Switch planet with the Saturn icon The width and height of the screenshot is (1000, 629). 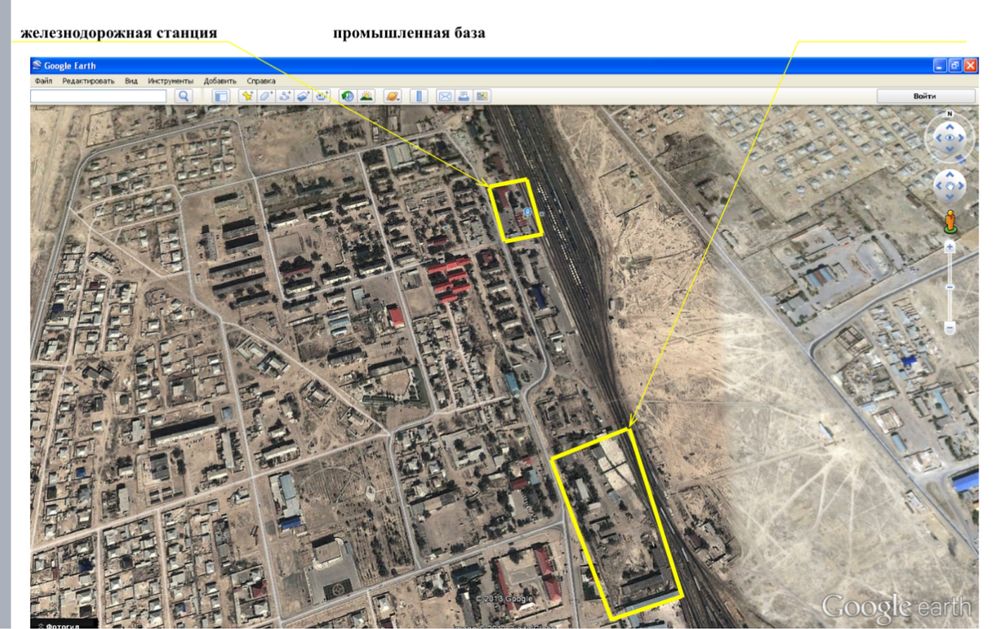pos(393,96)
